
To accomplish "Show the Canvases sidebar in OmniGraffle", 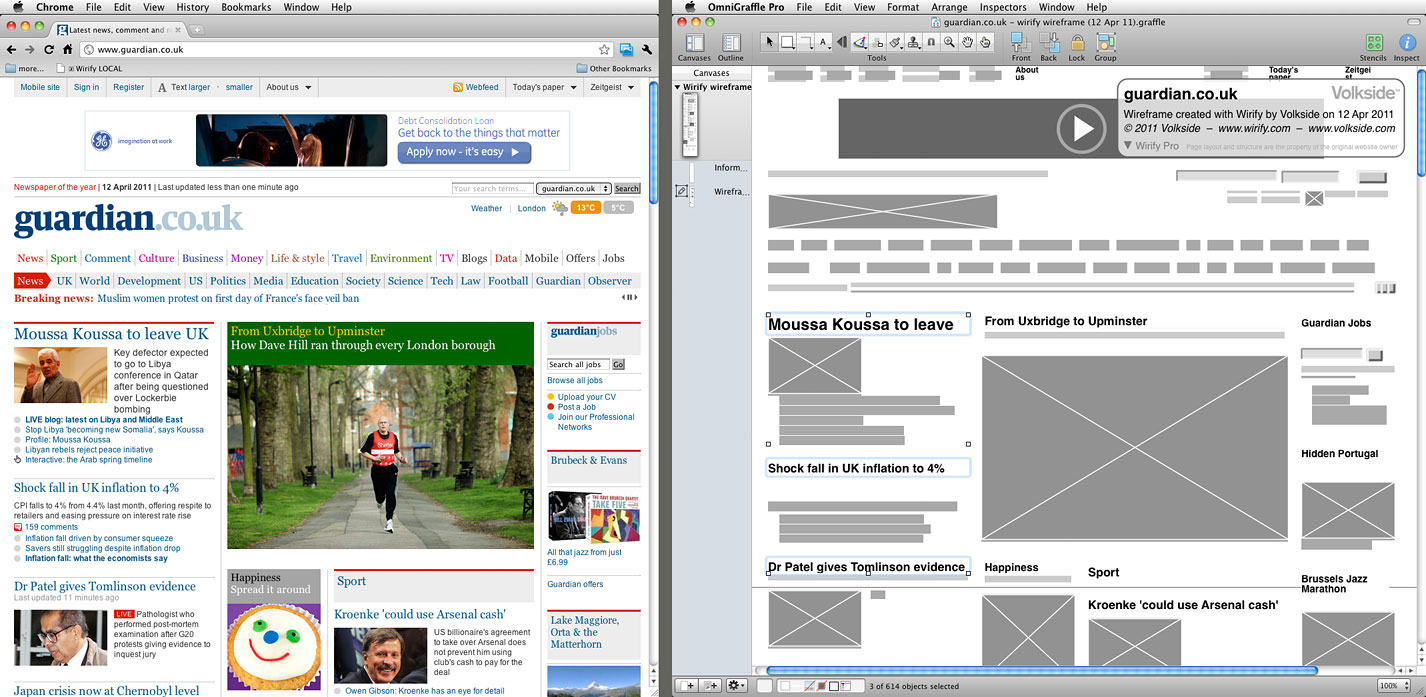I will 695,47.
